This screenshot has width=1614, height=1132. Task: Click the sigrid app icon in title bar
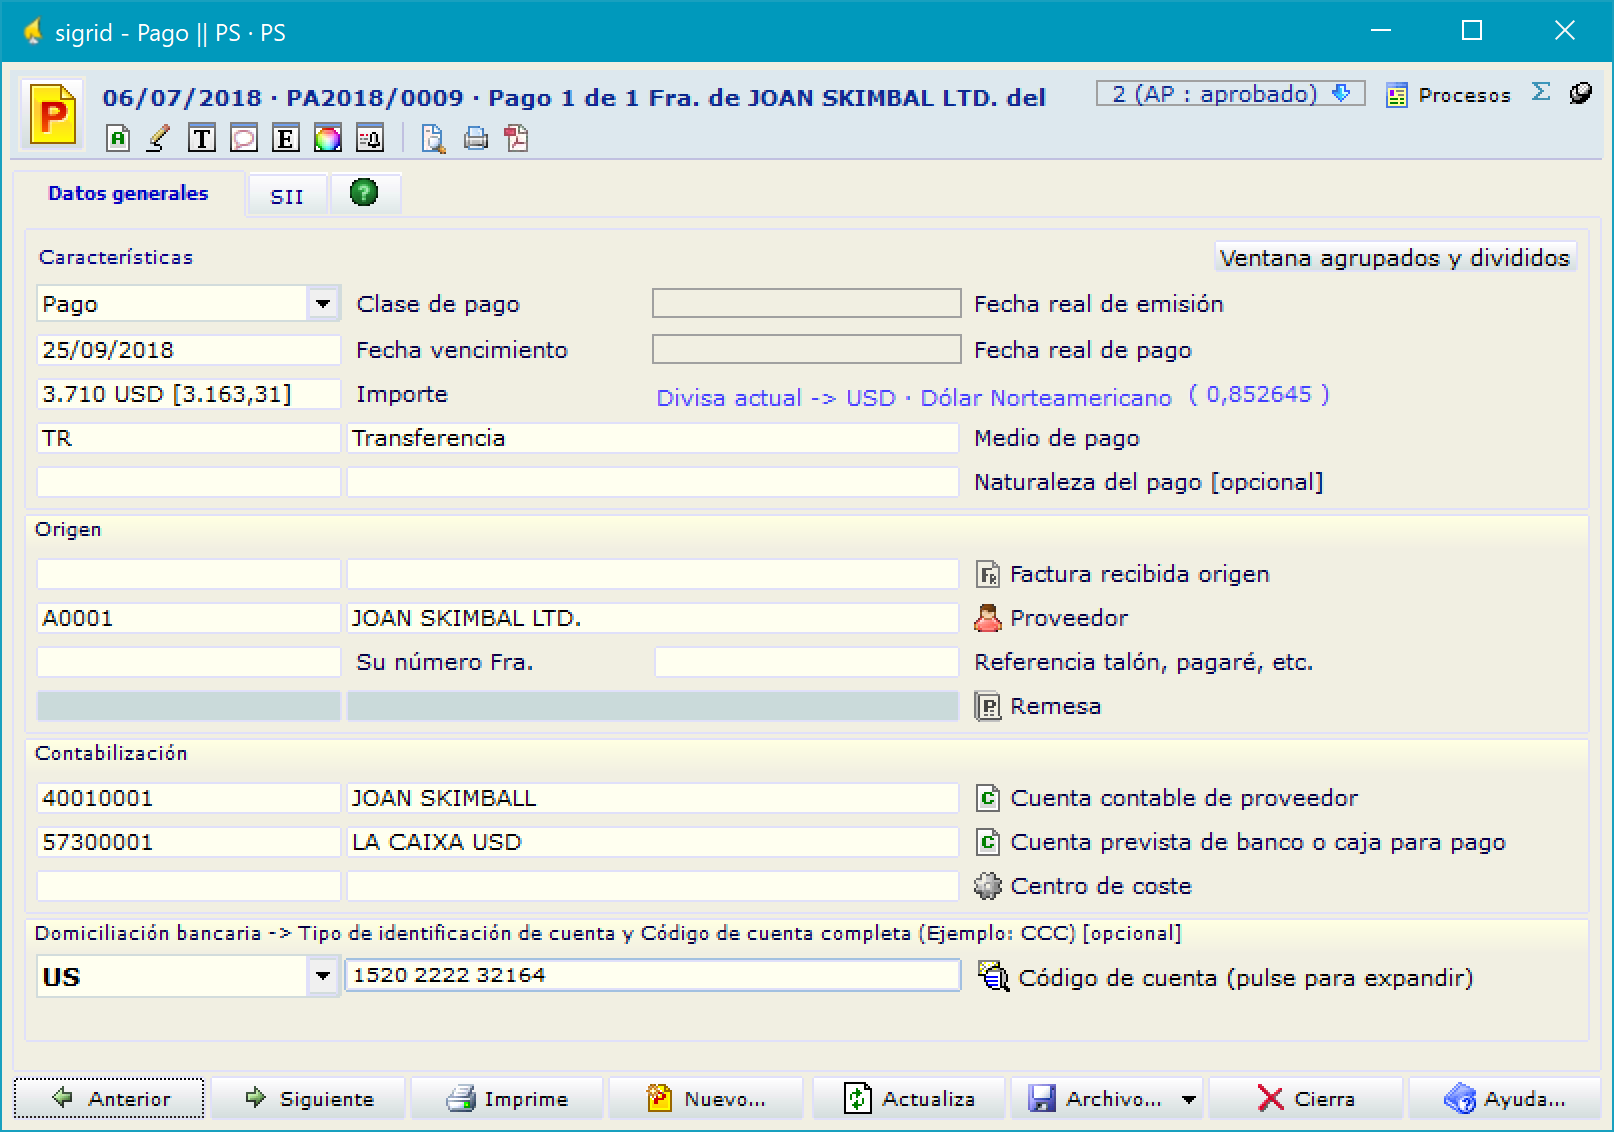click(x=32, y=32)
